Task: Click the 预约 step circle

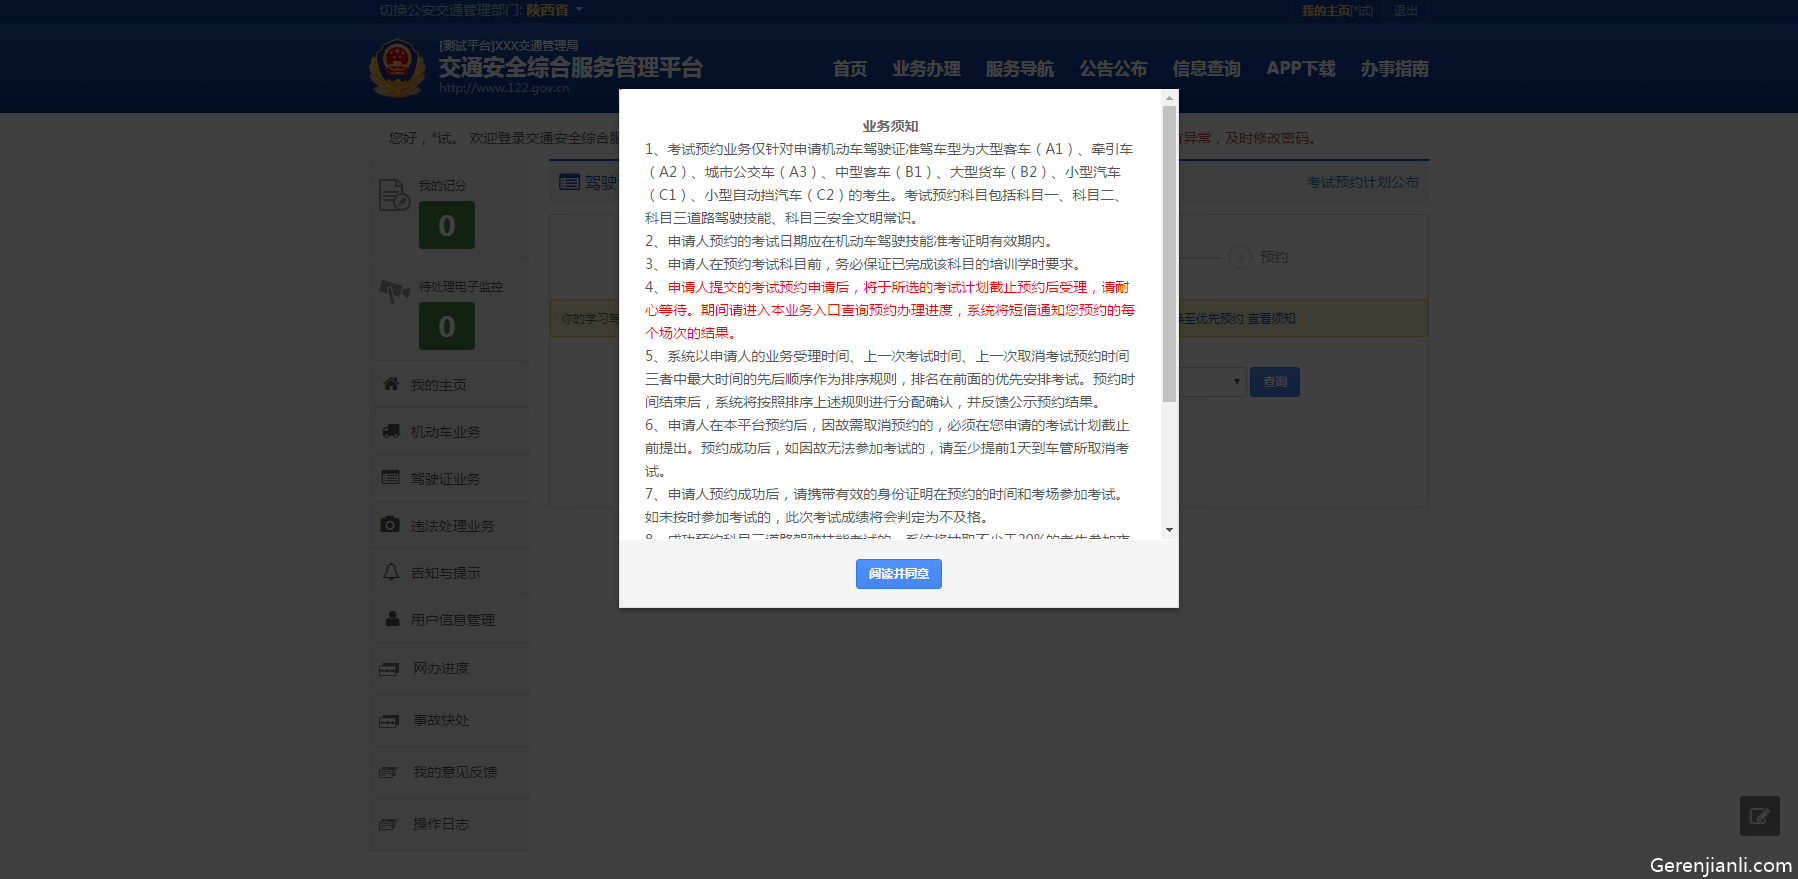Action: [1240, 257]
